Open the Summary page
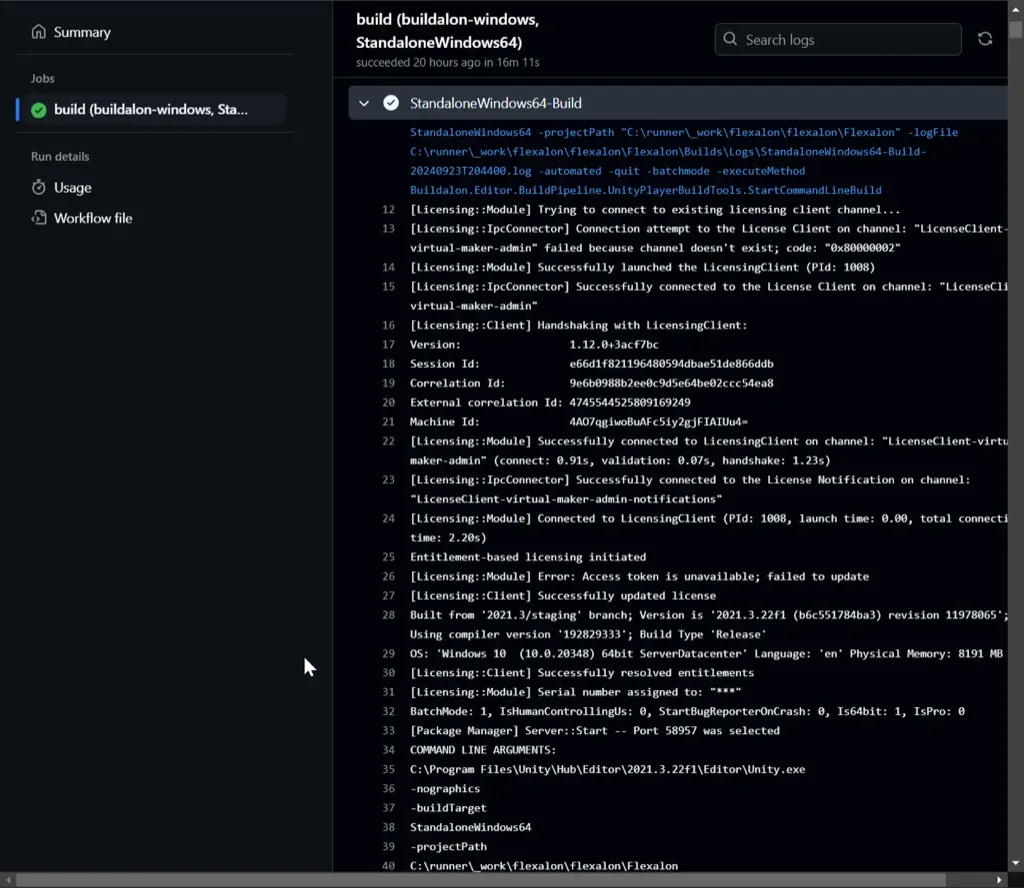Viewport: 1024px width, 888px height. 80,31
